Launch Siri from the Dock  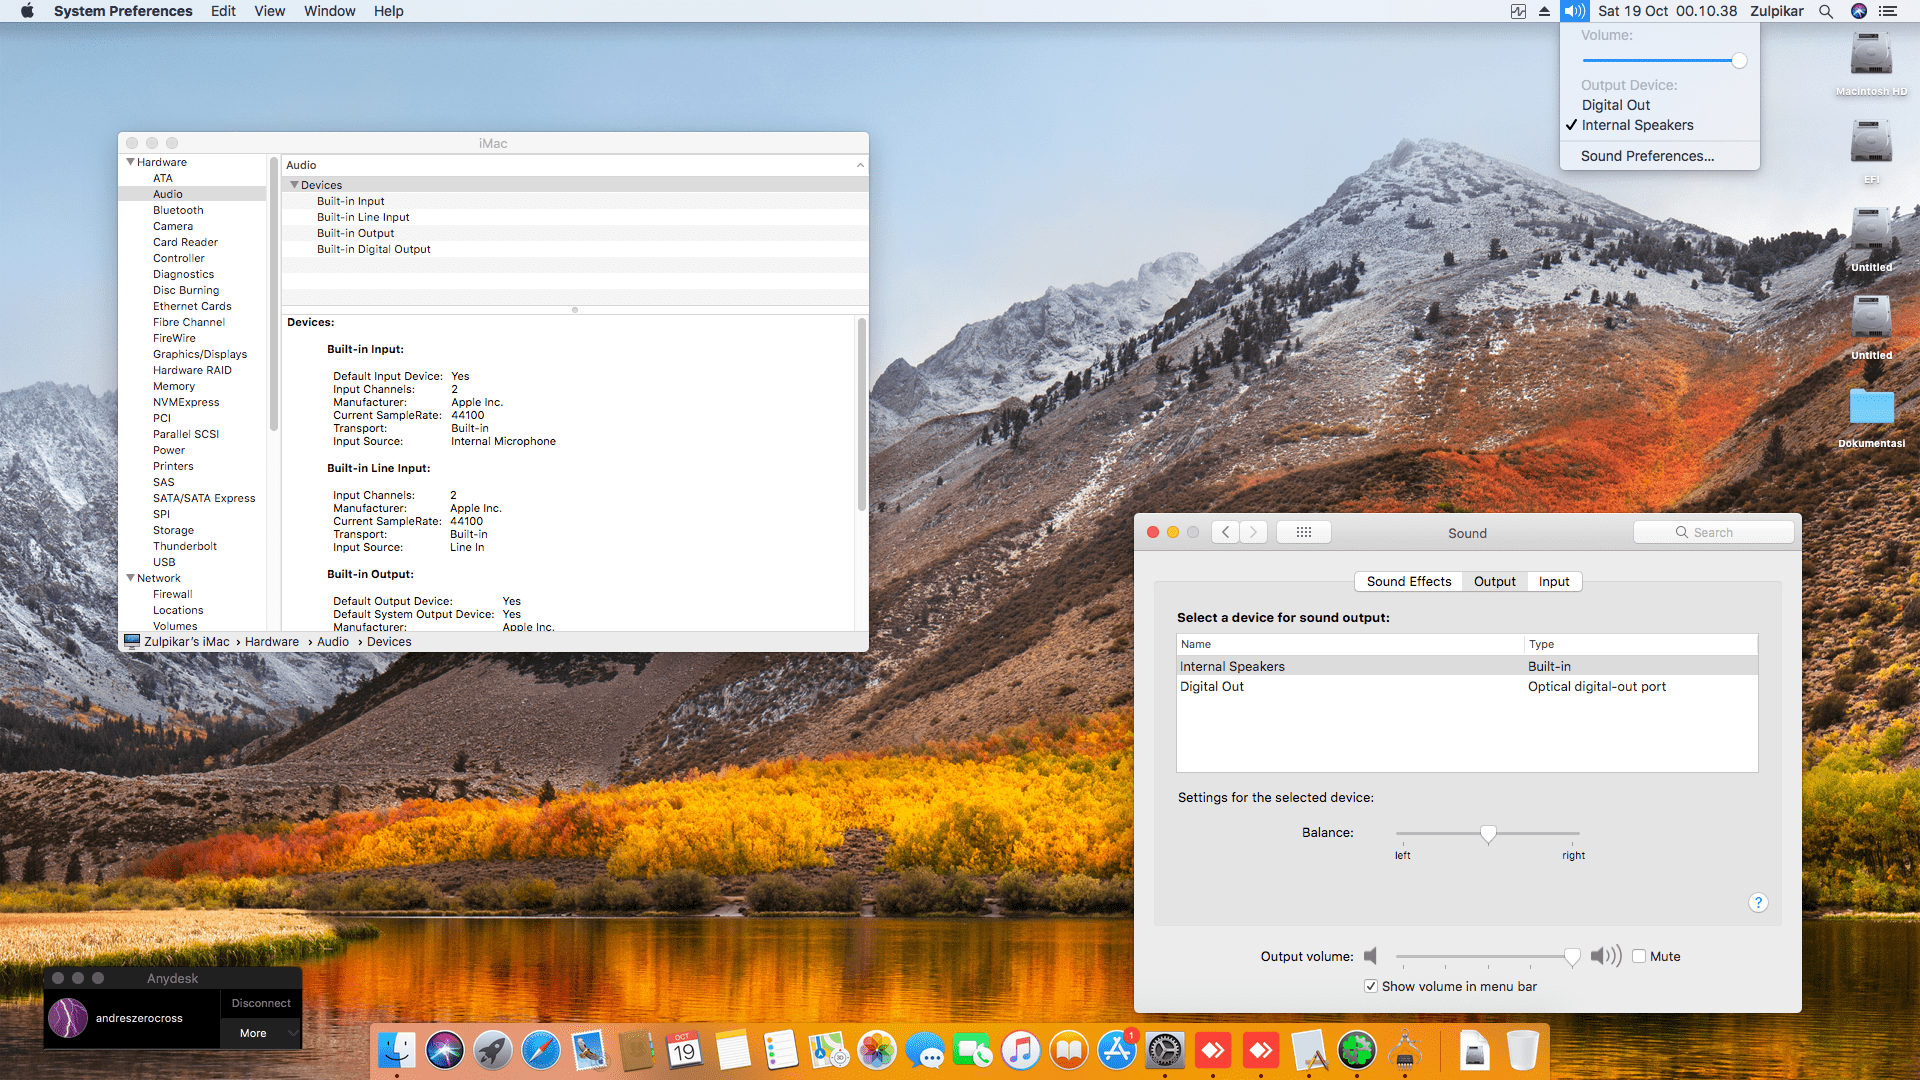tap(445, 1051)
